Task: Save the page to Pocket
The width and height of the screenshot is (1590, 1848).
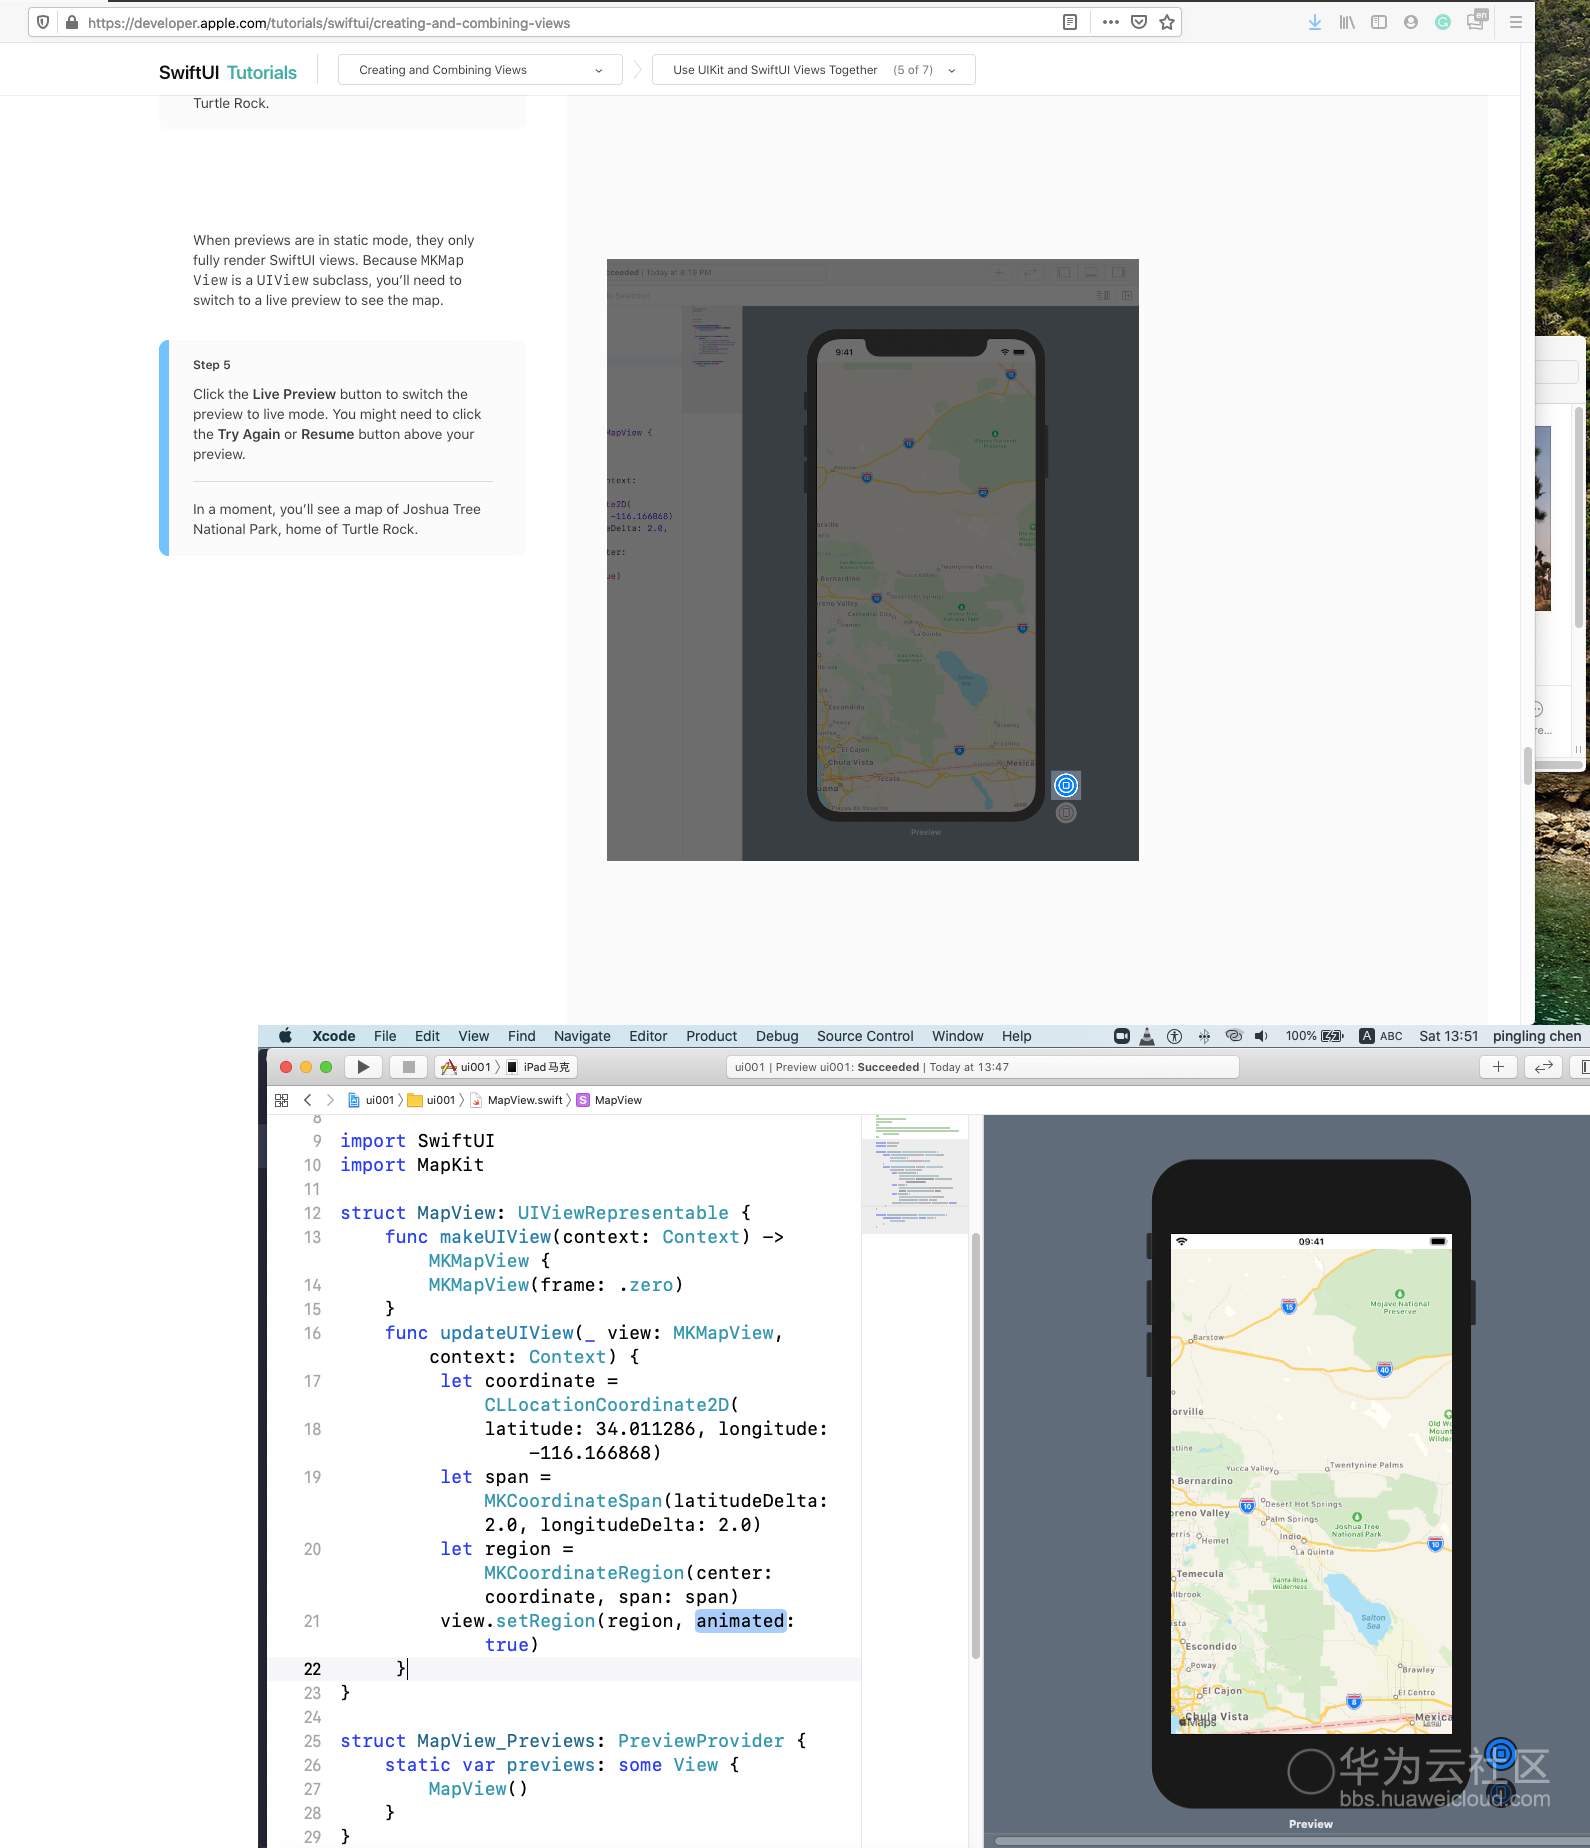Action: coord(1139,22)
